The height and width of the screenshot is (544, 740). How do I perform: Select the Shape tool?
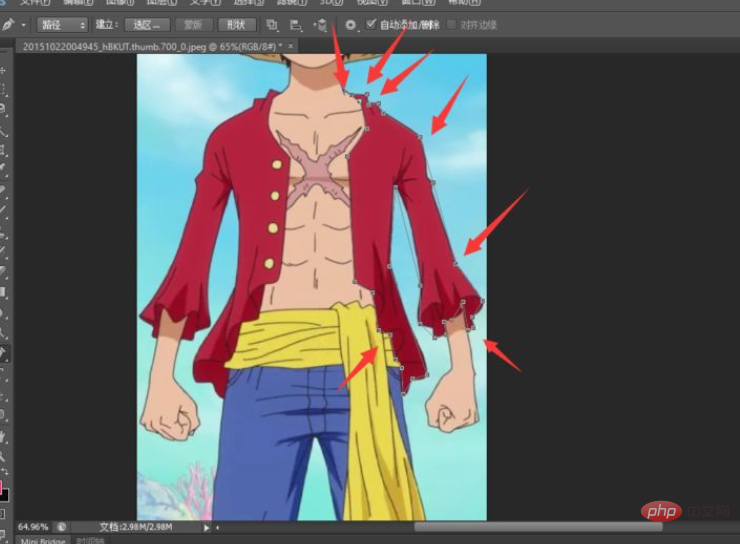tap(3, 415)
